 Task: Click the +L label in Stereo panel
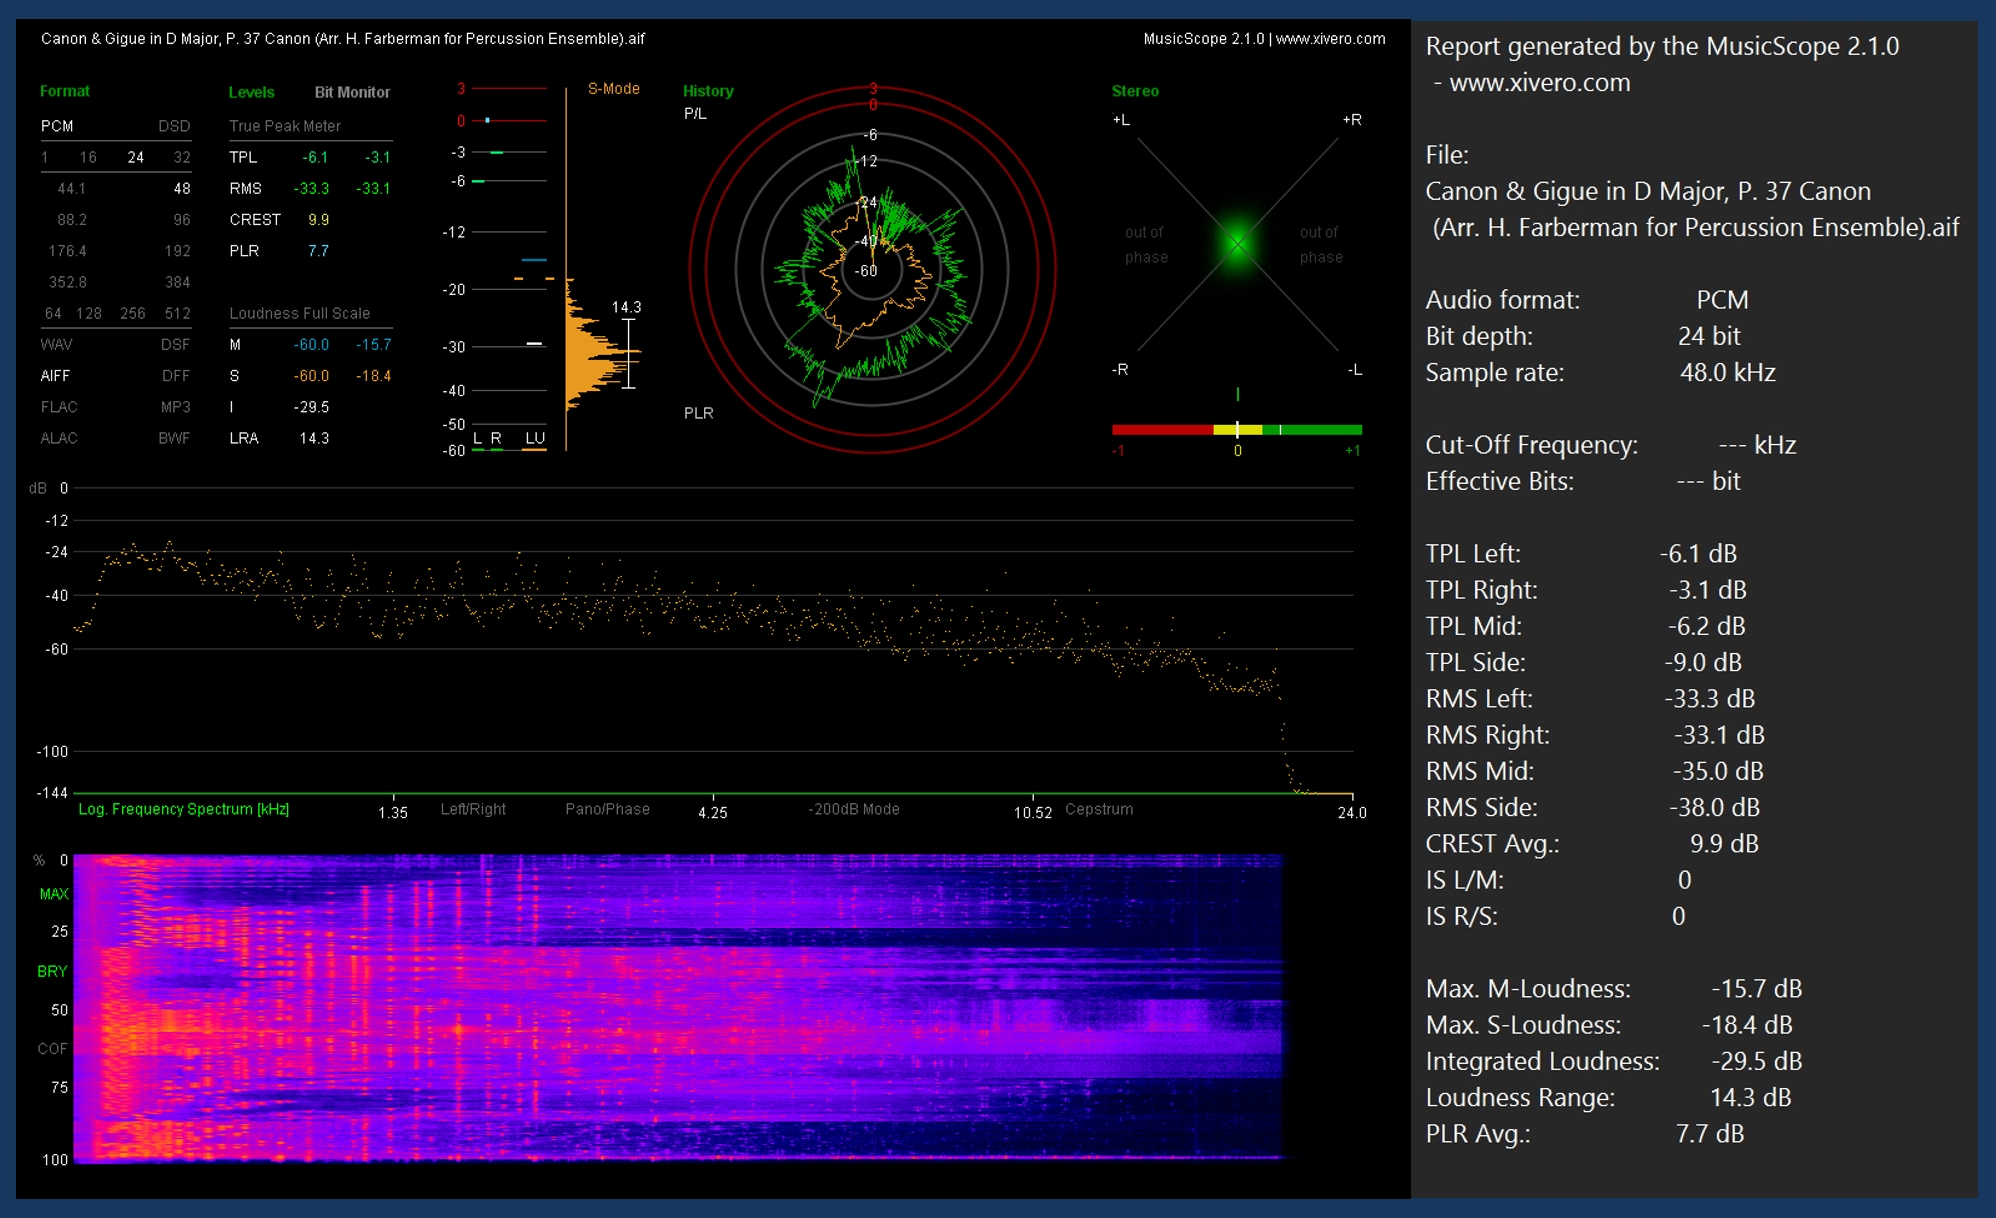pyautogui.click(x=1121, y=120)
